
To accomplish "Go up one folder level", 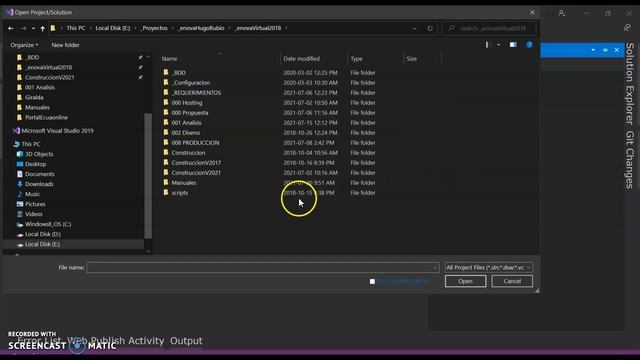I will tap(42, 28).
